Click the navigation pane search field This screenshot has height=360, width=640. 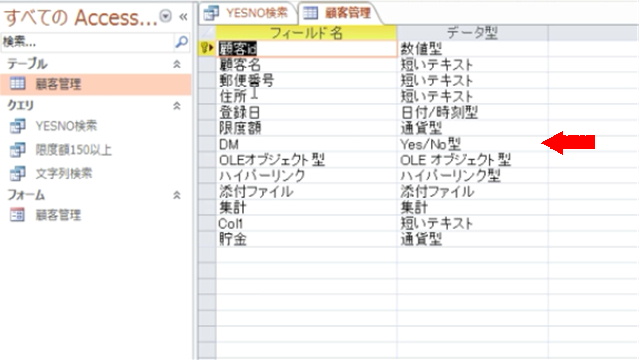tap(88, 42)
